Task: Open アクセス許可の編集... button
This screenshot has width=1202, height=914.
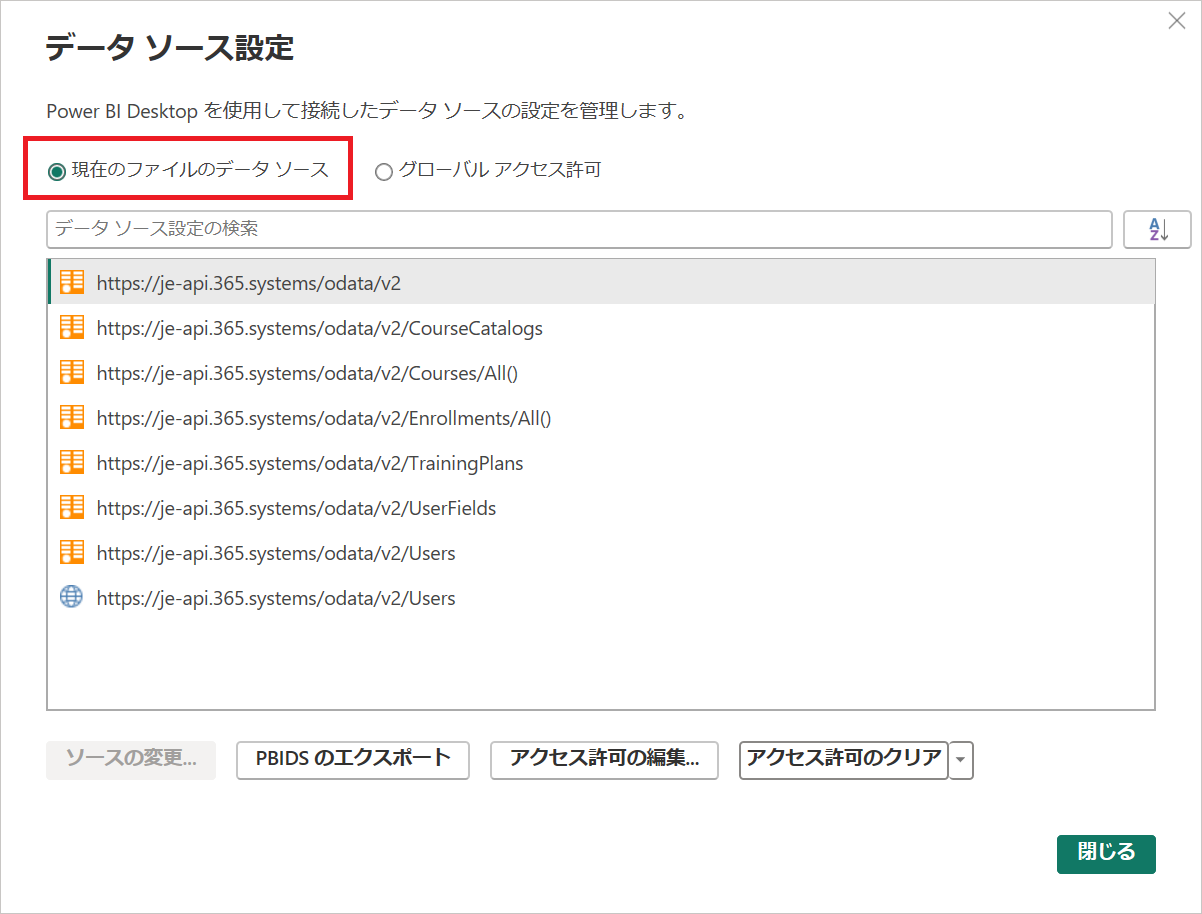Action: (x=604, y=760)
